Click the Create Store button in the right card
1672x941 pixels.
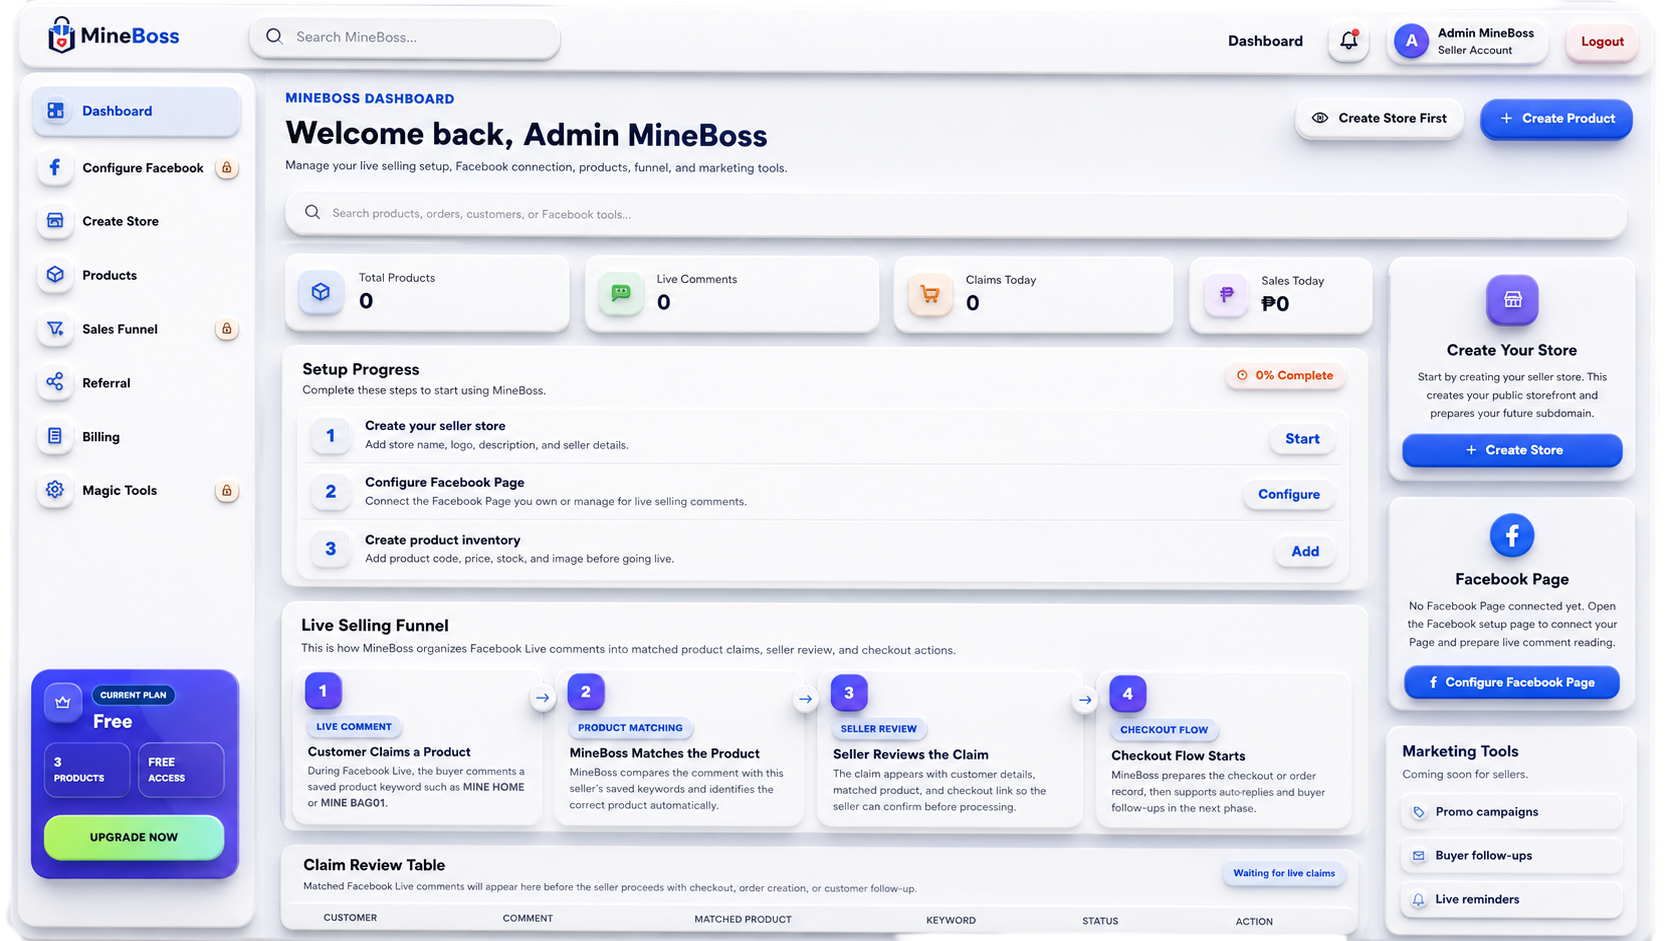pos(1512,450)
